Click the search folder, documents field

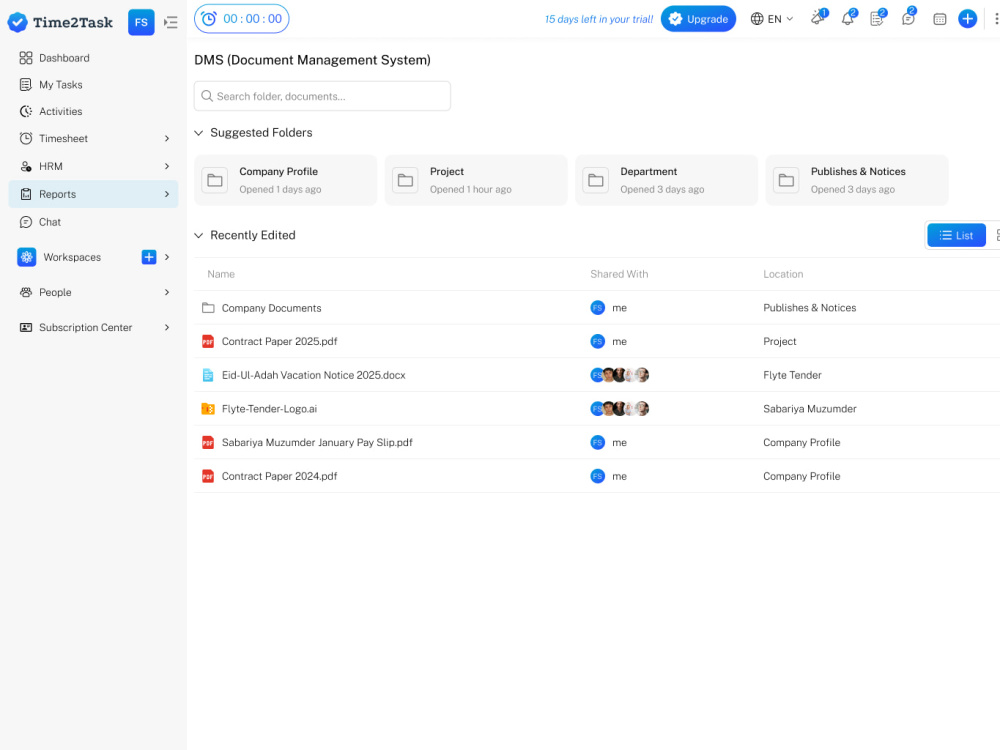[x=322, y=96]
